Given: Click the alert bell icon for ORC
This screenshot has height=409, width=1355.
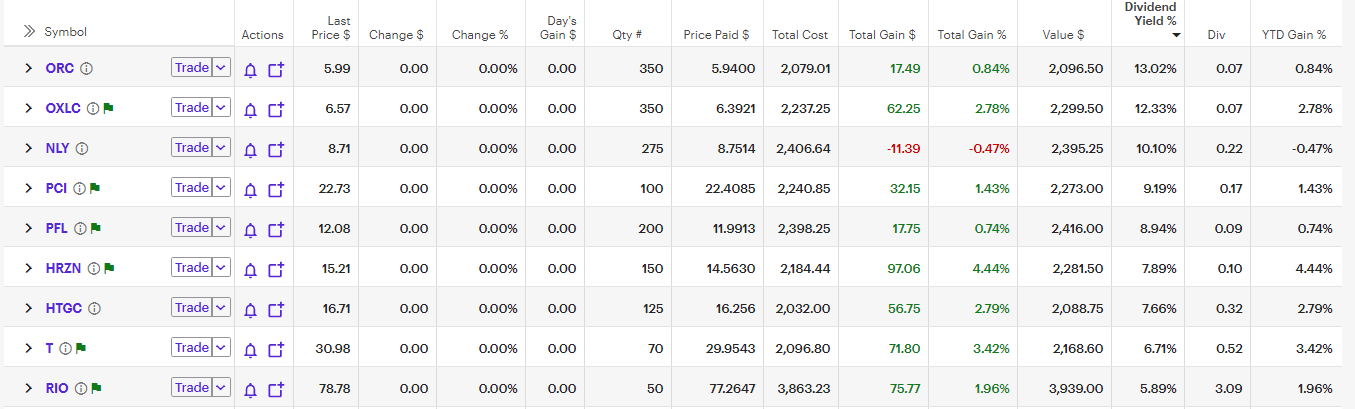Looking at the screenshot, I should tap(250, 69).
